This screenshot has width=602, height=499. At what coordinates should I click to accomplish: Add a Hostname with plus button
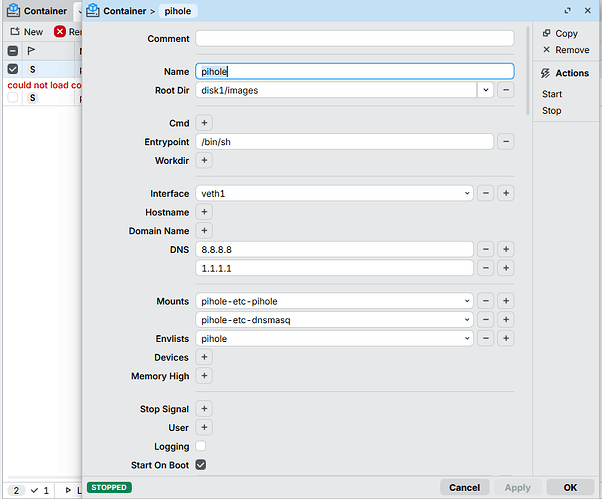pyautogui.click(x=204, y=212)
